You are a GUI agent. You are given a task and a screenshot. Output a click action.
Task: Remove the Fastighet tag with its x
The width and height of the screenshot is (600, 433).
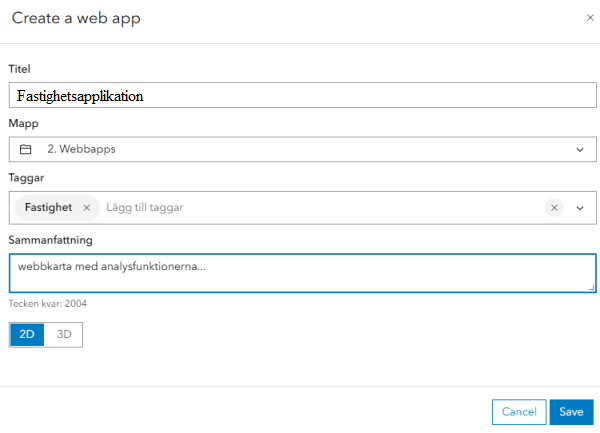click(87, 207)
